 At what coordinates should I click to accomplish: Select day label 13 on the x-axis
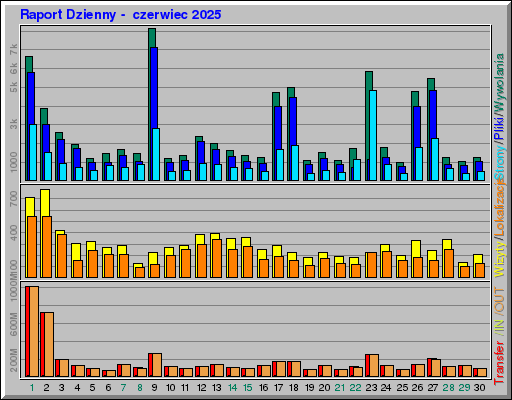217,388
